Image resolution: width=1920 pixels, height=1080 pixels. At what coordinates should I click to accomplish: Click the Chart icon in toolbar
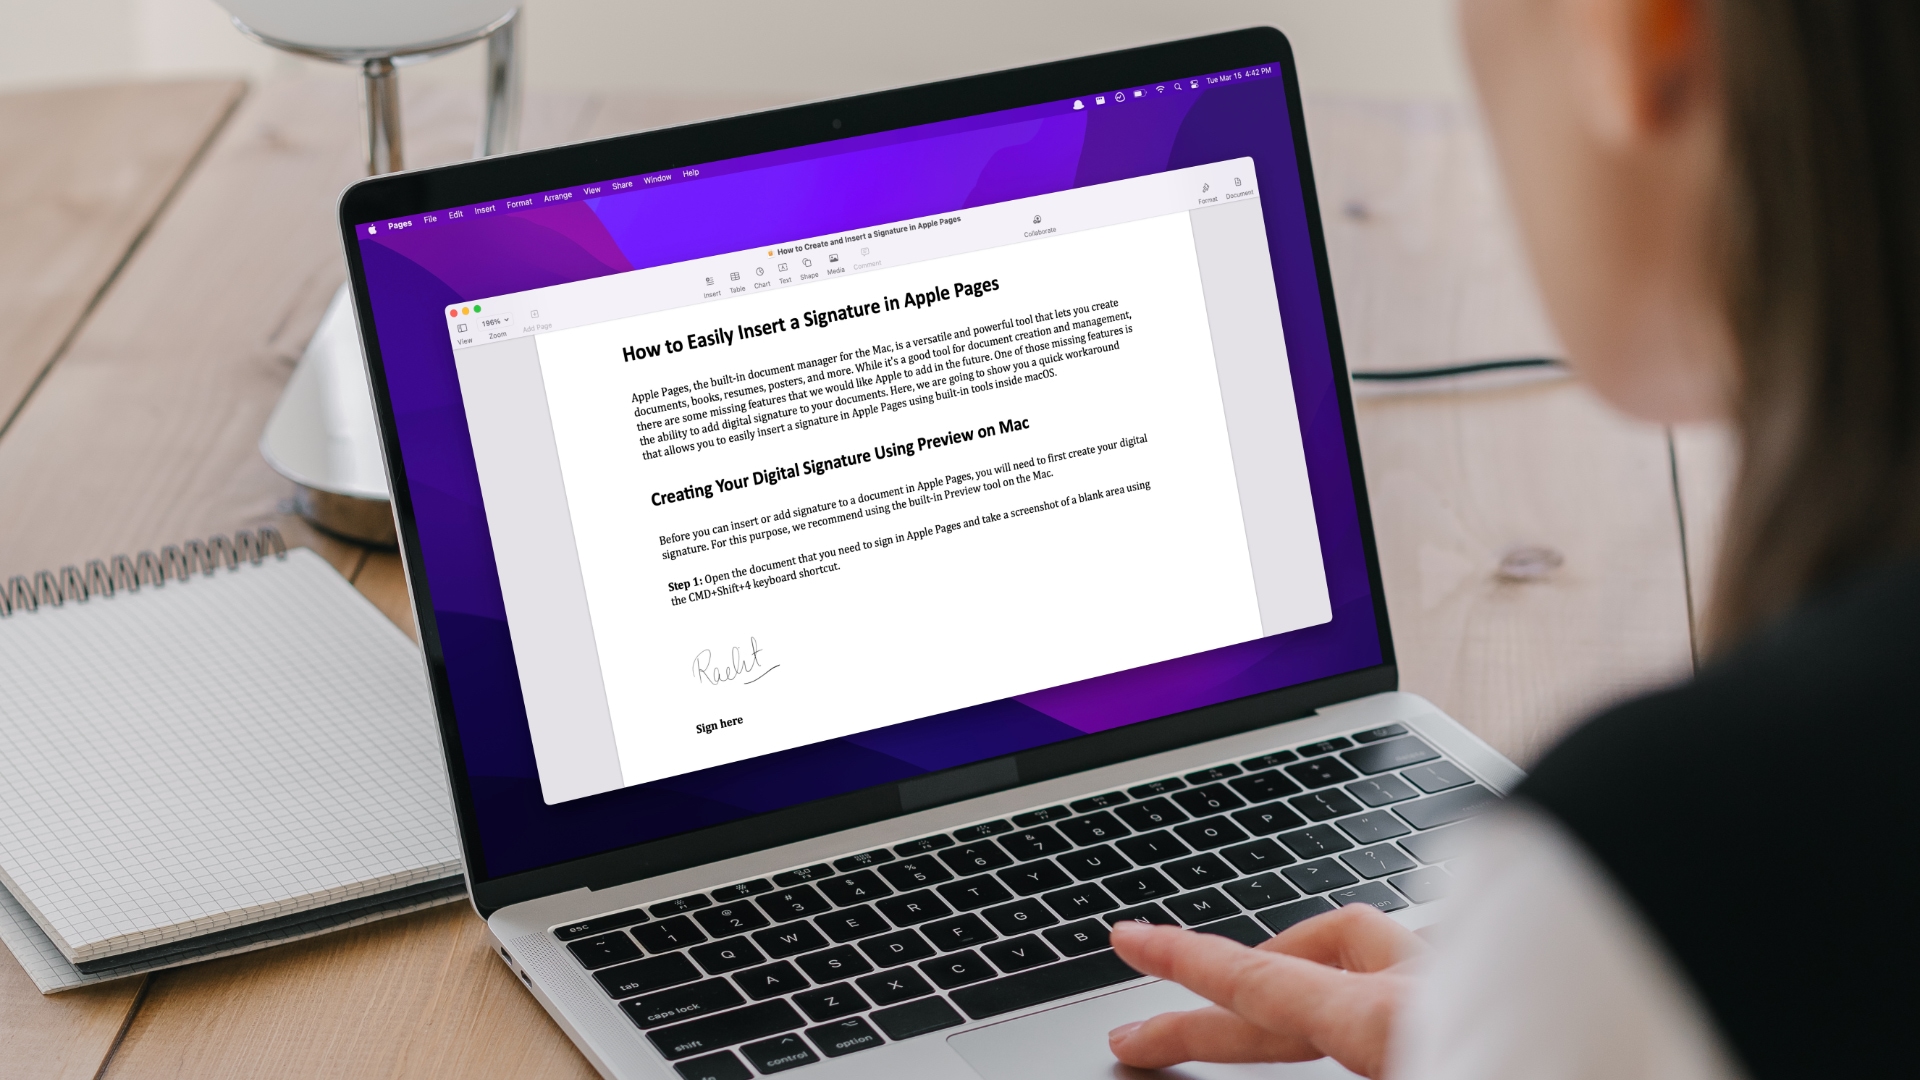click(762, 272)
